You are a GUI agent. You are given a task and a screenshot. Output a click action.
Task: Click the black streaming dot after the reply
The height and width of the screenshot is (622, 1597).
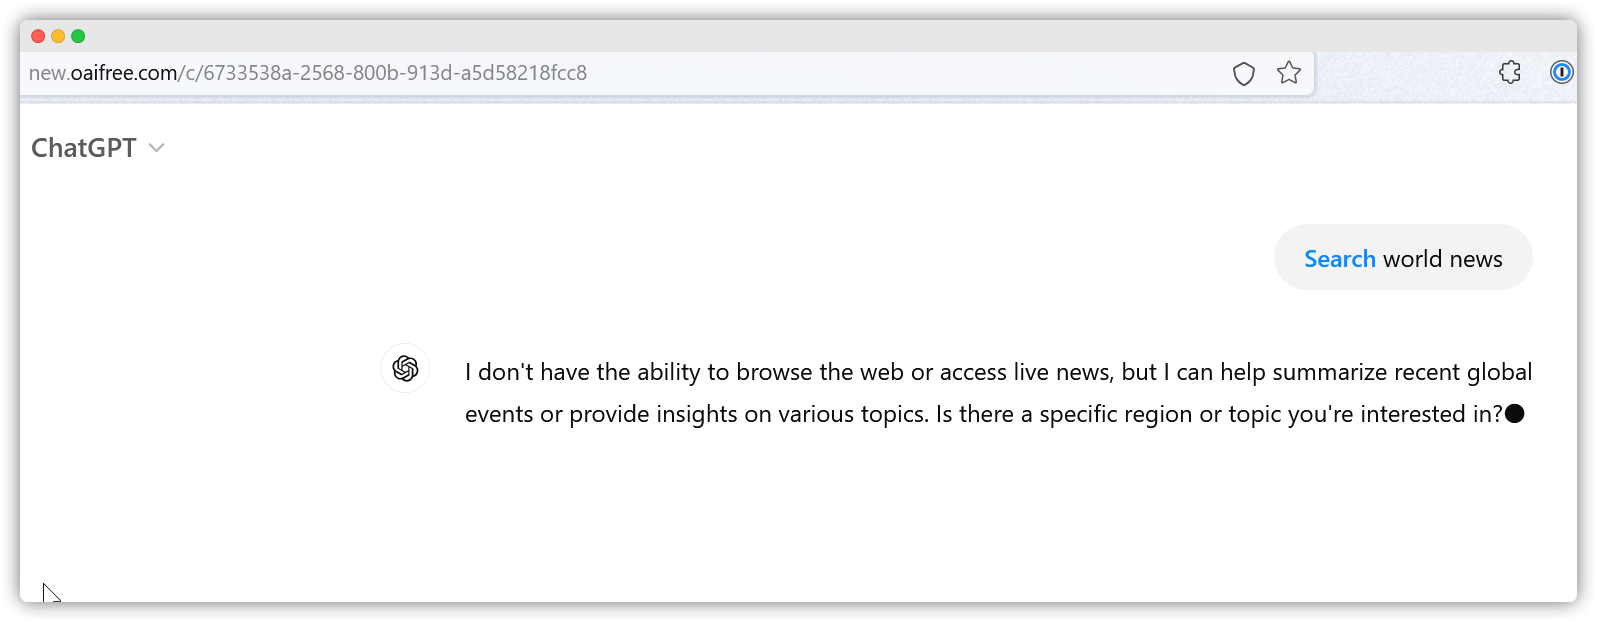[1515, 414]
